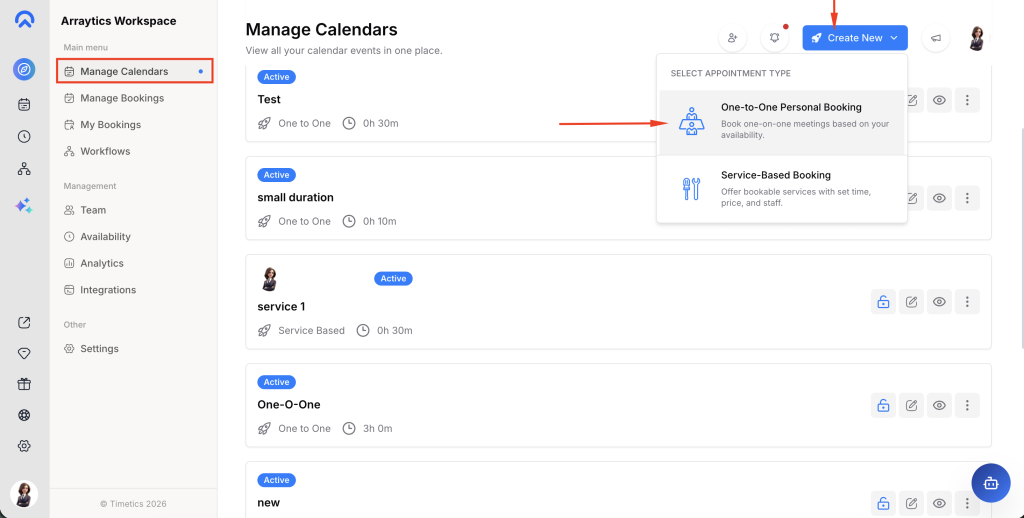
Task: Open three-dot menu for service 1 calendar
Action: (966, 301)
